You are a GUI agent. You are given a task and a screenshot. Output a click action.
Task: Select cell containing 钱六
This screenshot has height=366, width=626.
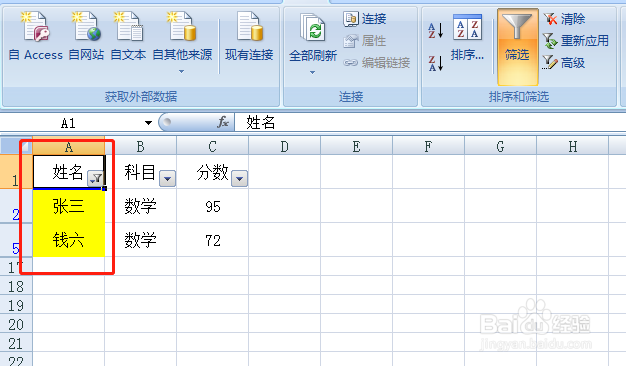(x=69, y=240)
